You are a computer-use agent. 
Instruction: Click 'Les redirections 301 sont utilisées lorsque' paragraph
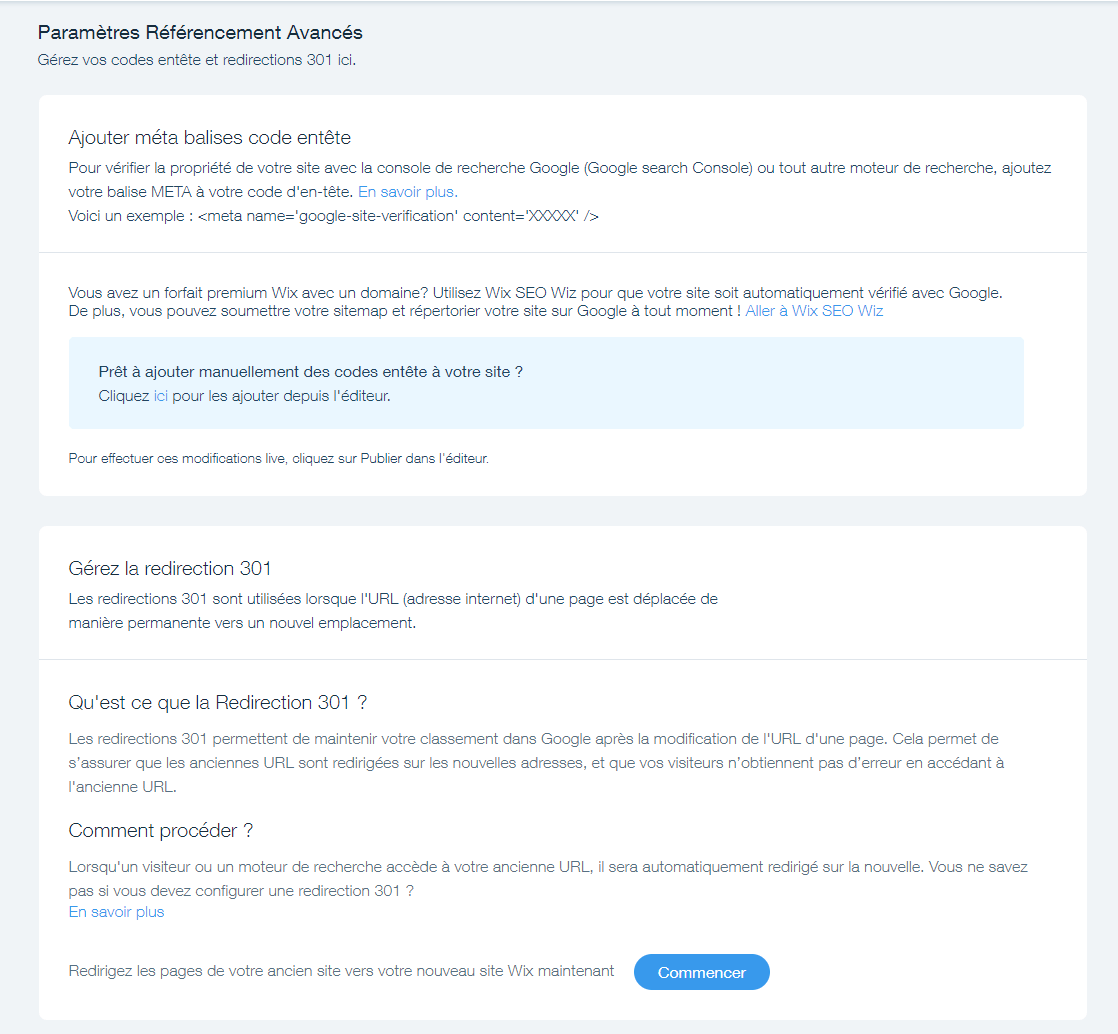click(393, 610)
